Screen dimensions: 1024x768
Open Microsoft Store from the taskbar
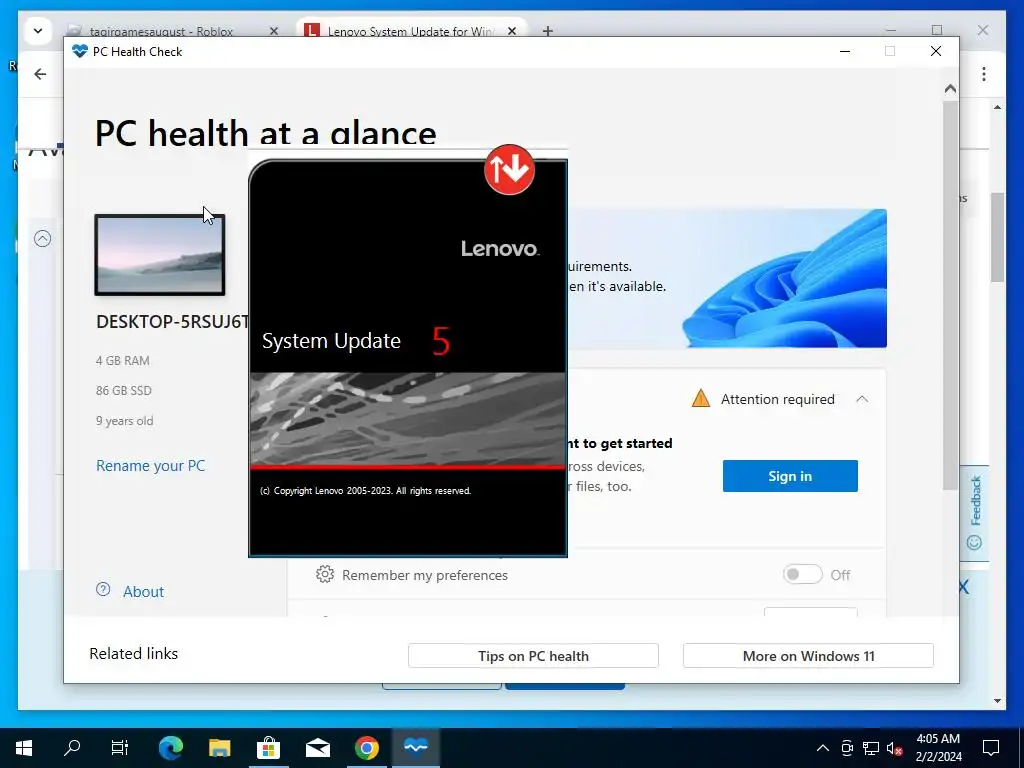(268, 747)
